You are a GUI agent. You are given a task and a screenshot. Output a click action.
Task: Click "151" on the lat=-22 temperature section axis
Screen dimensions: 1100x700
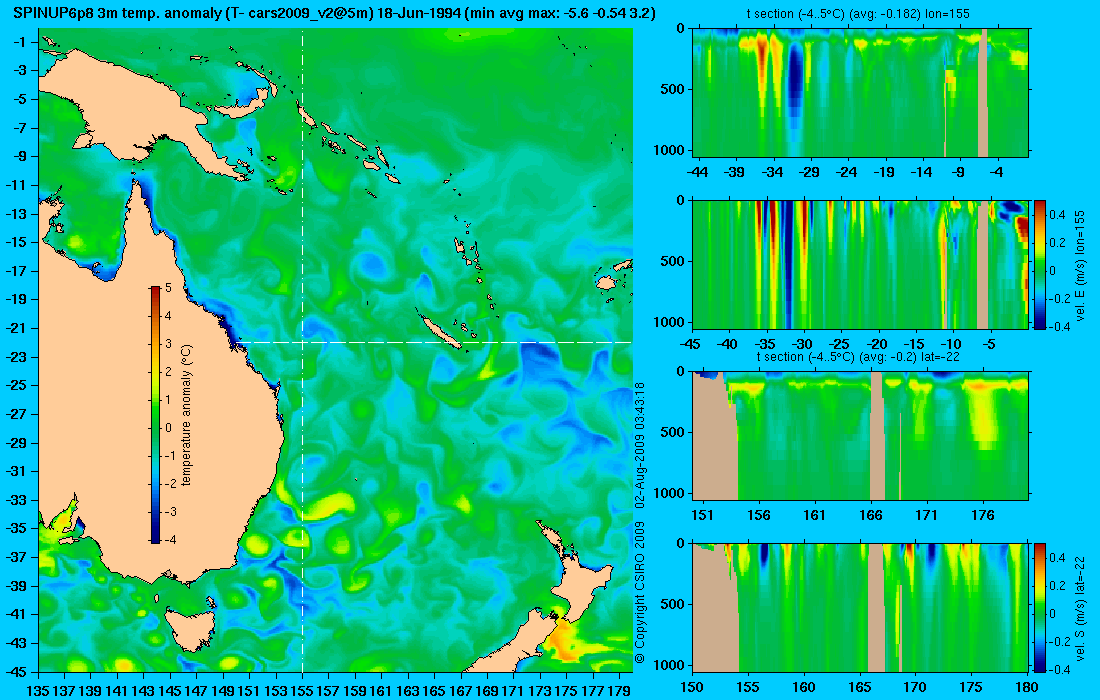(x=702, y=516)
